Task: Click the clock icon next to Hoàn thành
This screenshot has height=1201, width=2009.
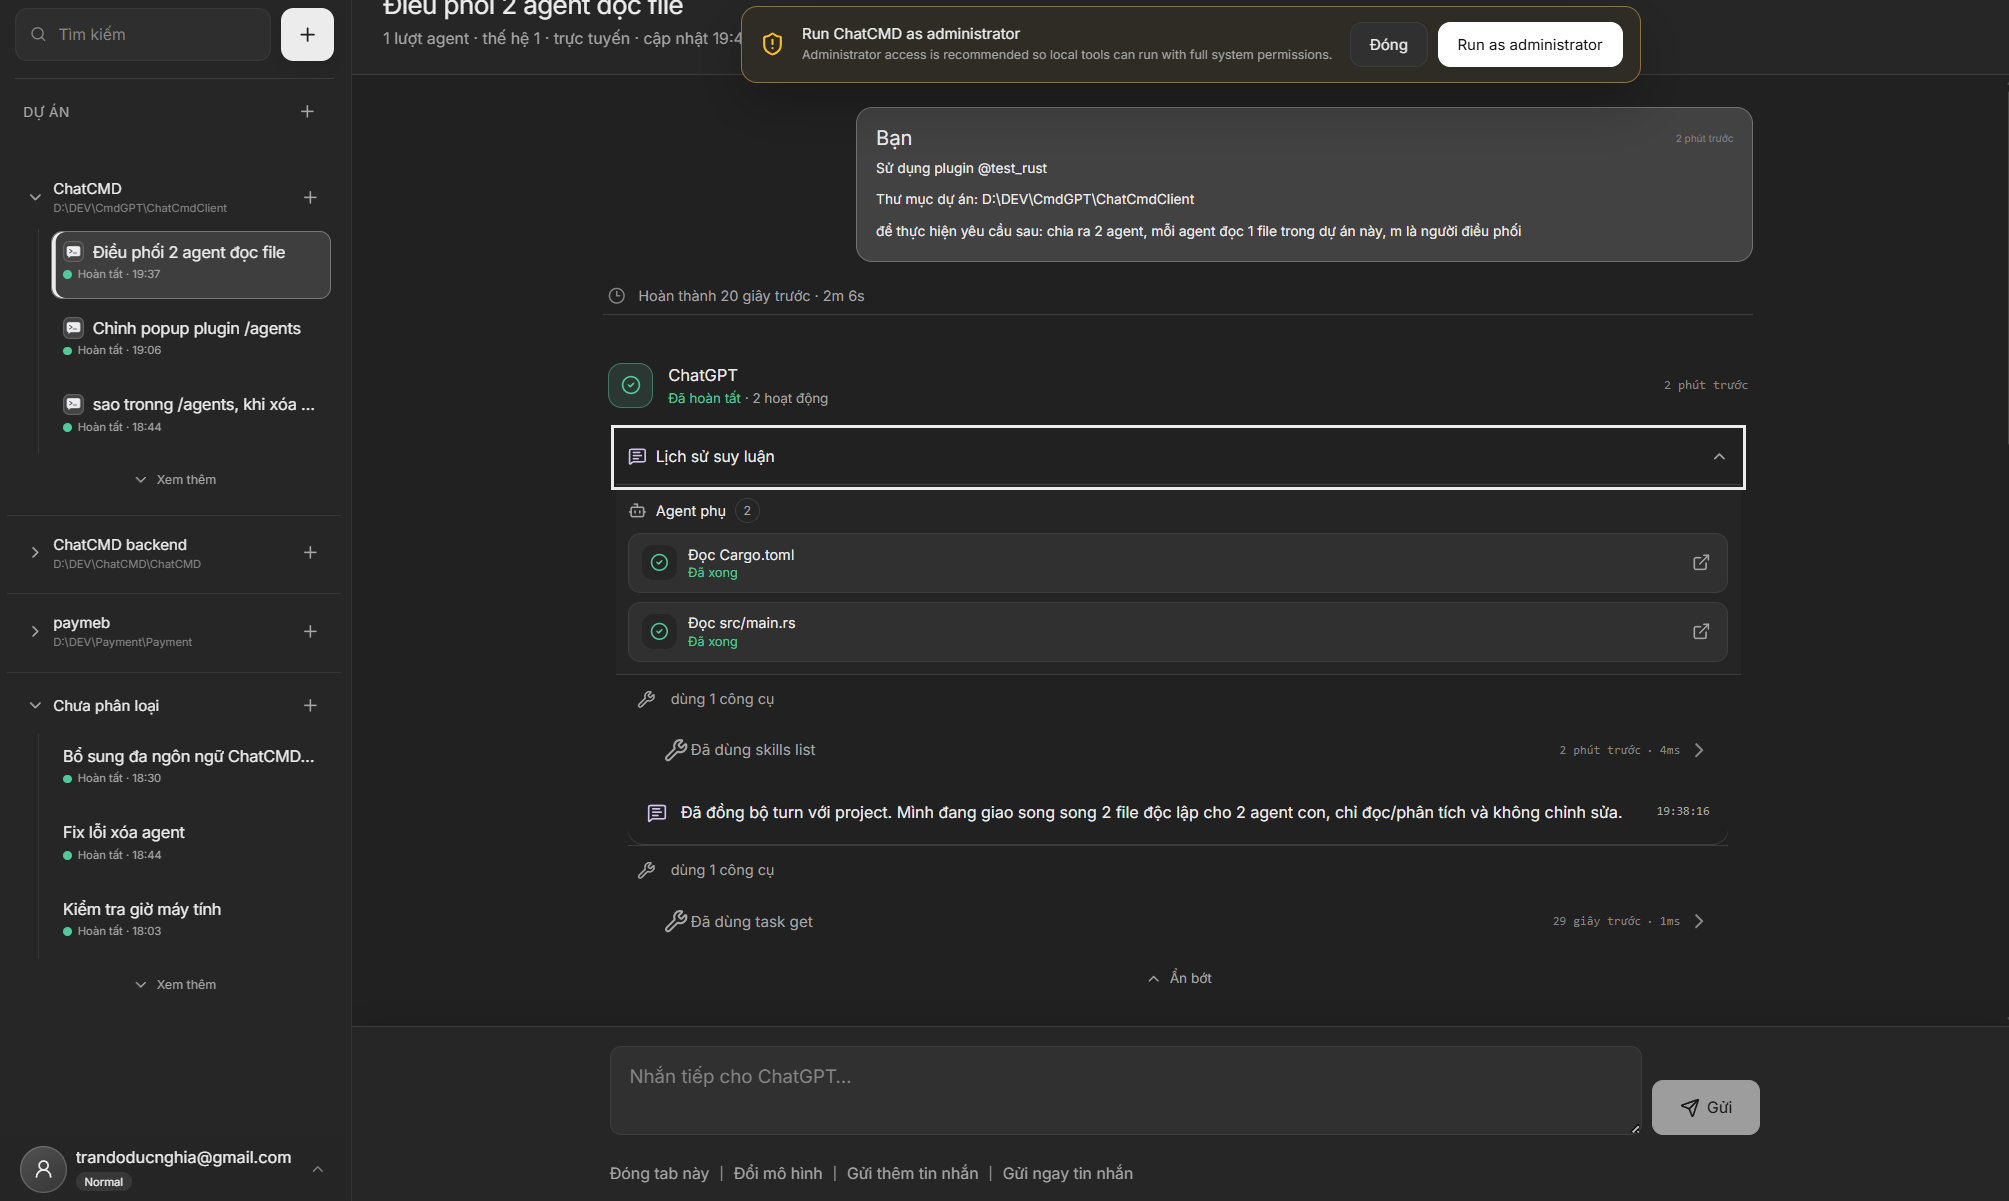Action: point(617,296)
